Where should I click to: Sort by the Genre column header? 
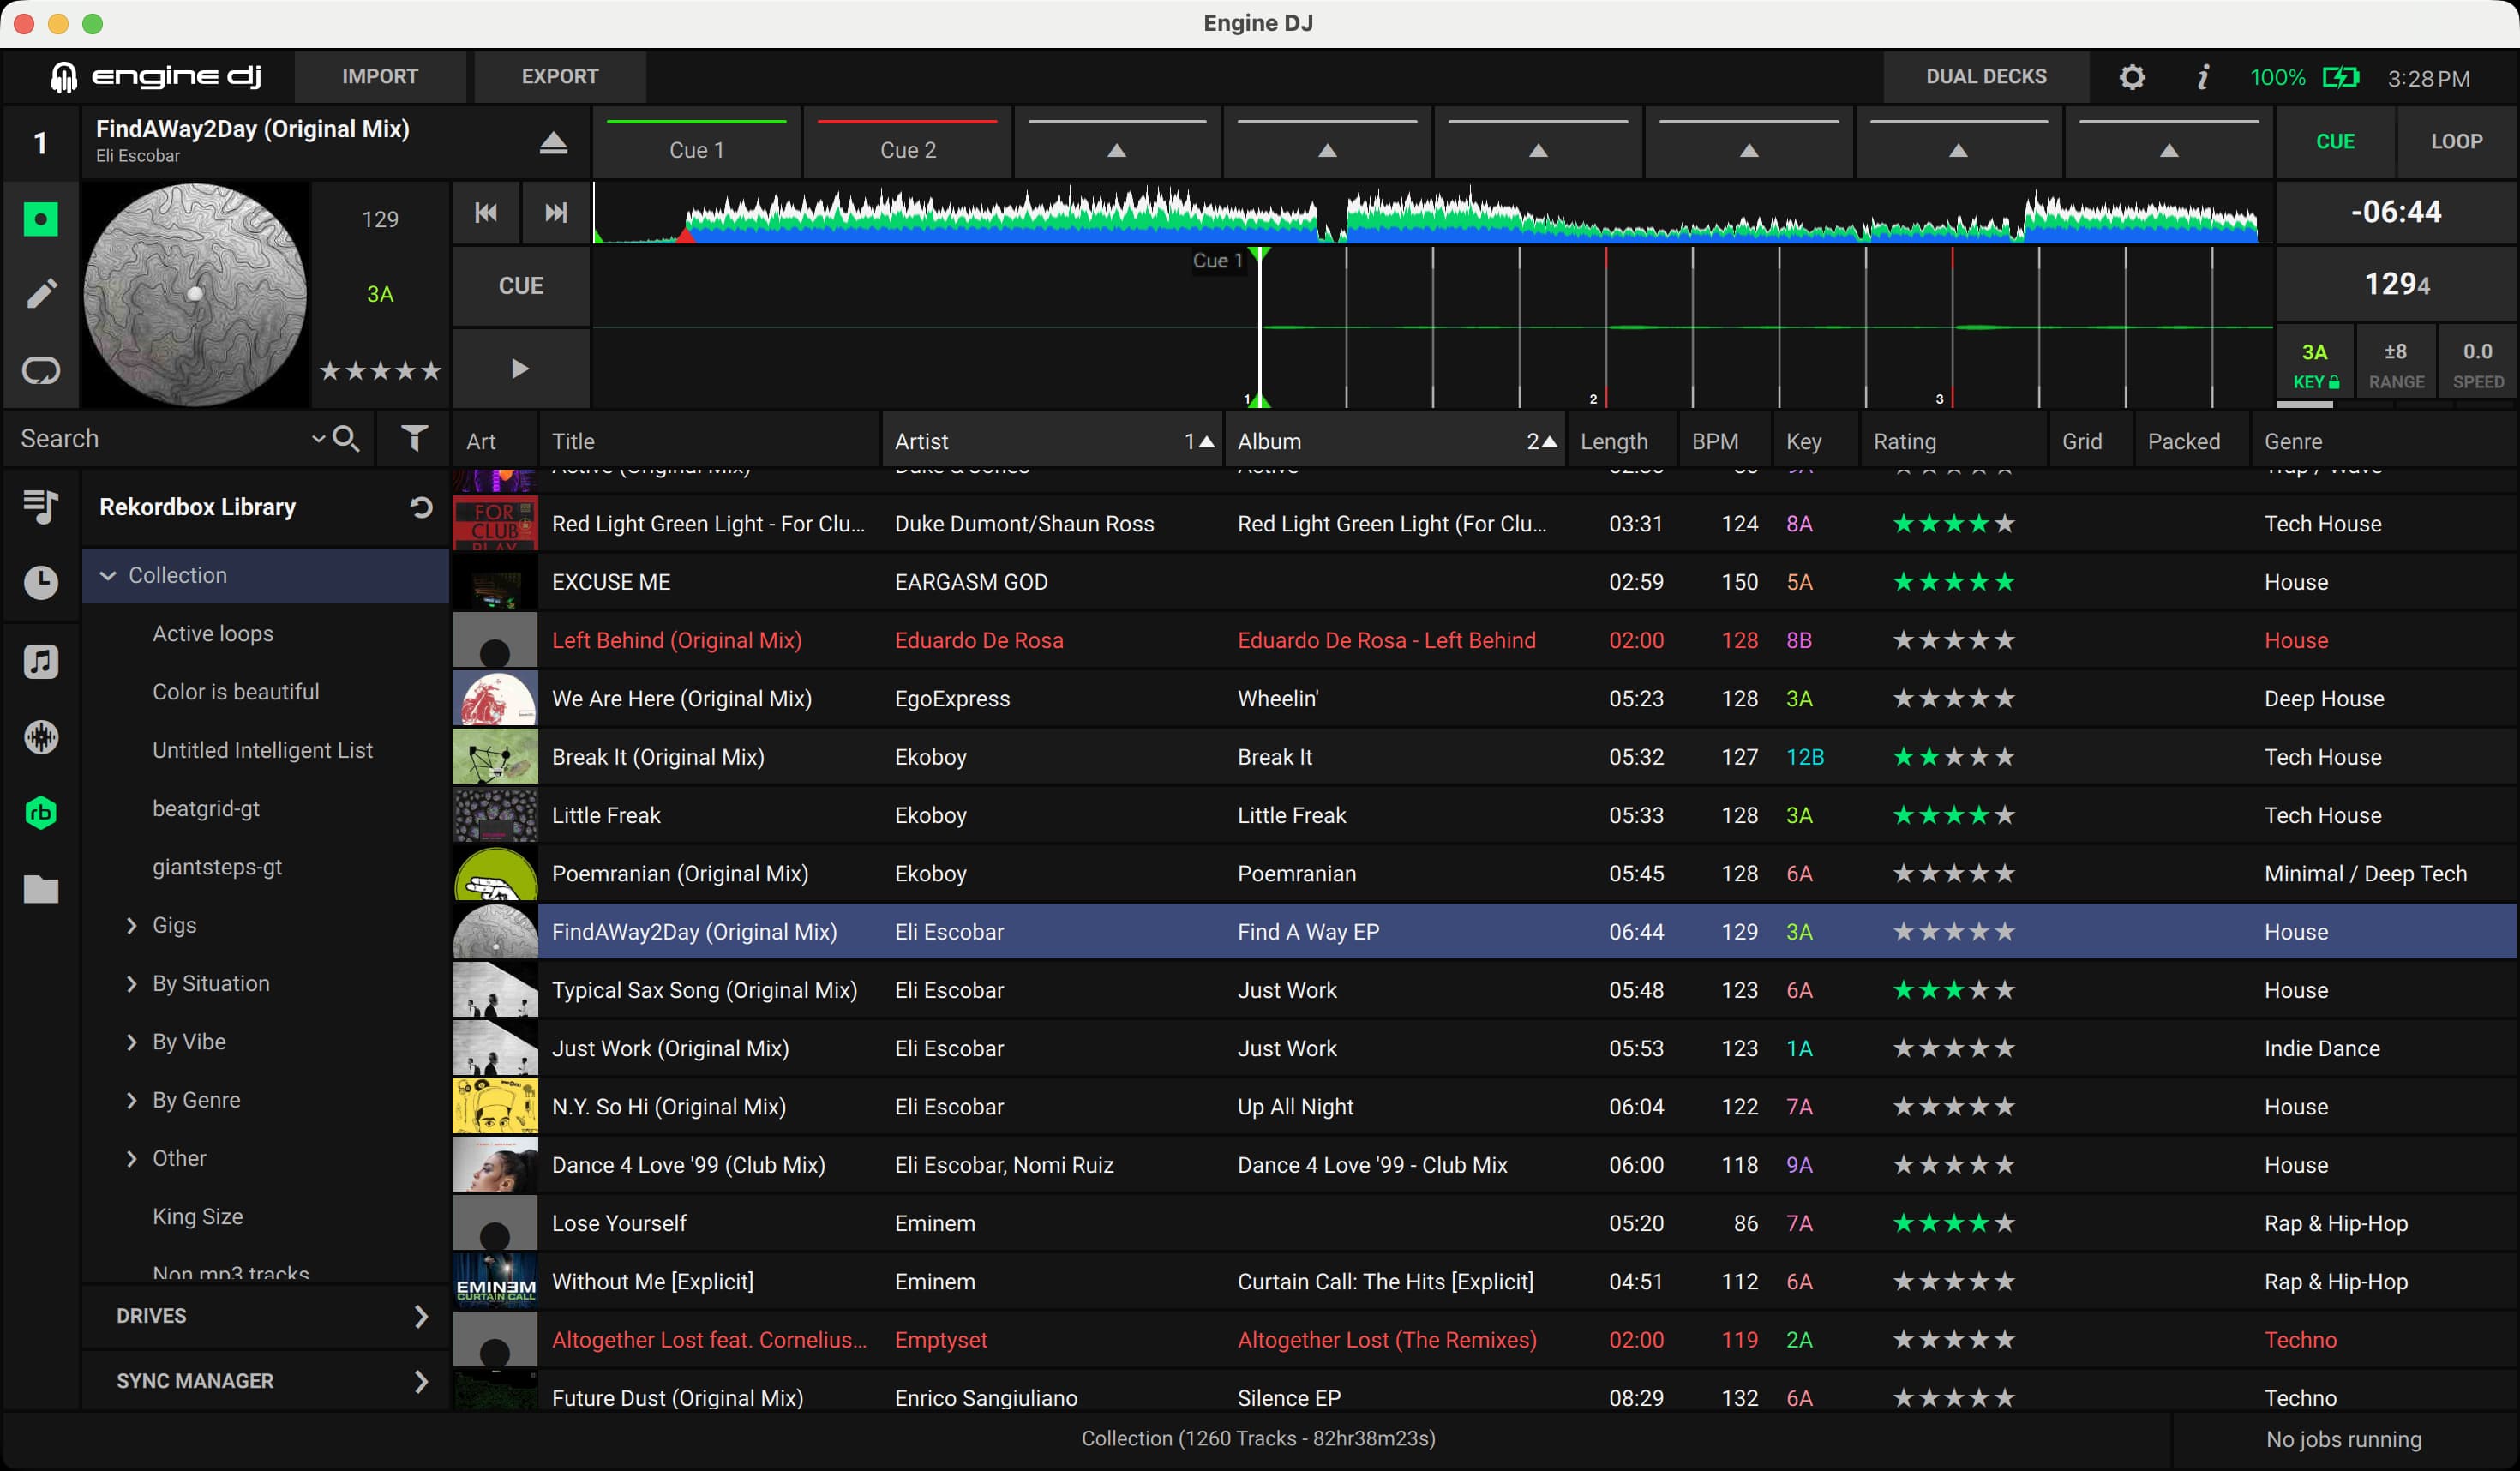(2384, 441)
